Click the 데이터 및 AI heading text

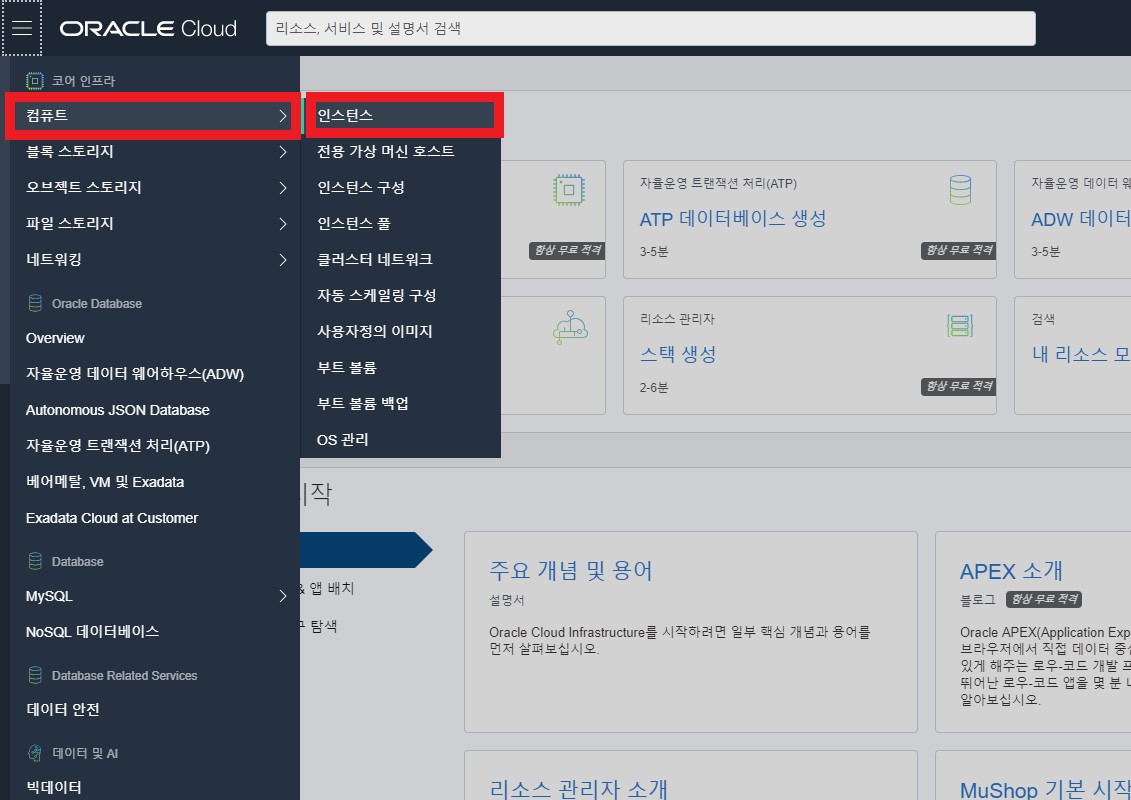tap(85, 753)
